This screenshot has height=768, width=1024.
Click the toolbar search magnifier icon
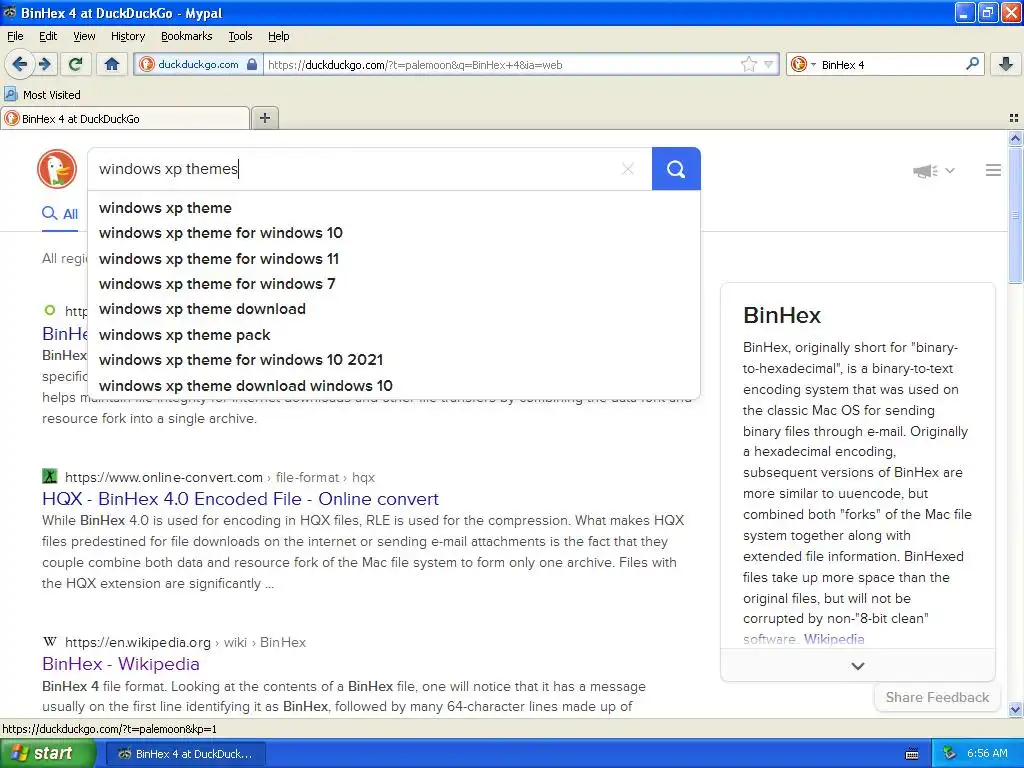coord(972,64)
